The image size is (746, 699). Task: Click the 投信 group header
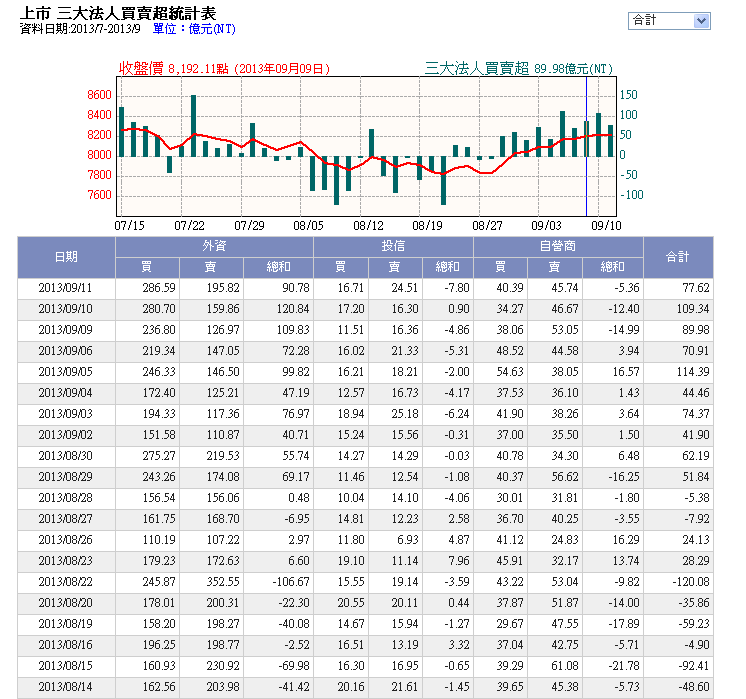(x=393, y=246)
